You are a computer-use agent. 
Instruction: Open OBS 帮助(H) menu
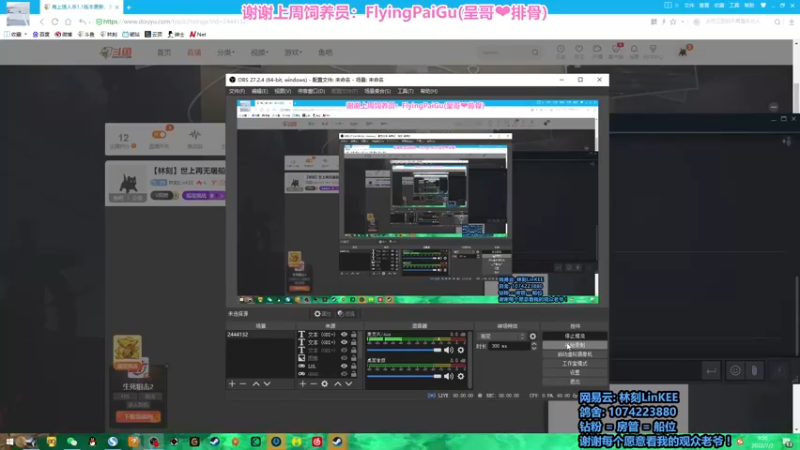429,91
